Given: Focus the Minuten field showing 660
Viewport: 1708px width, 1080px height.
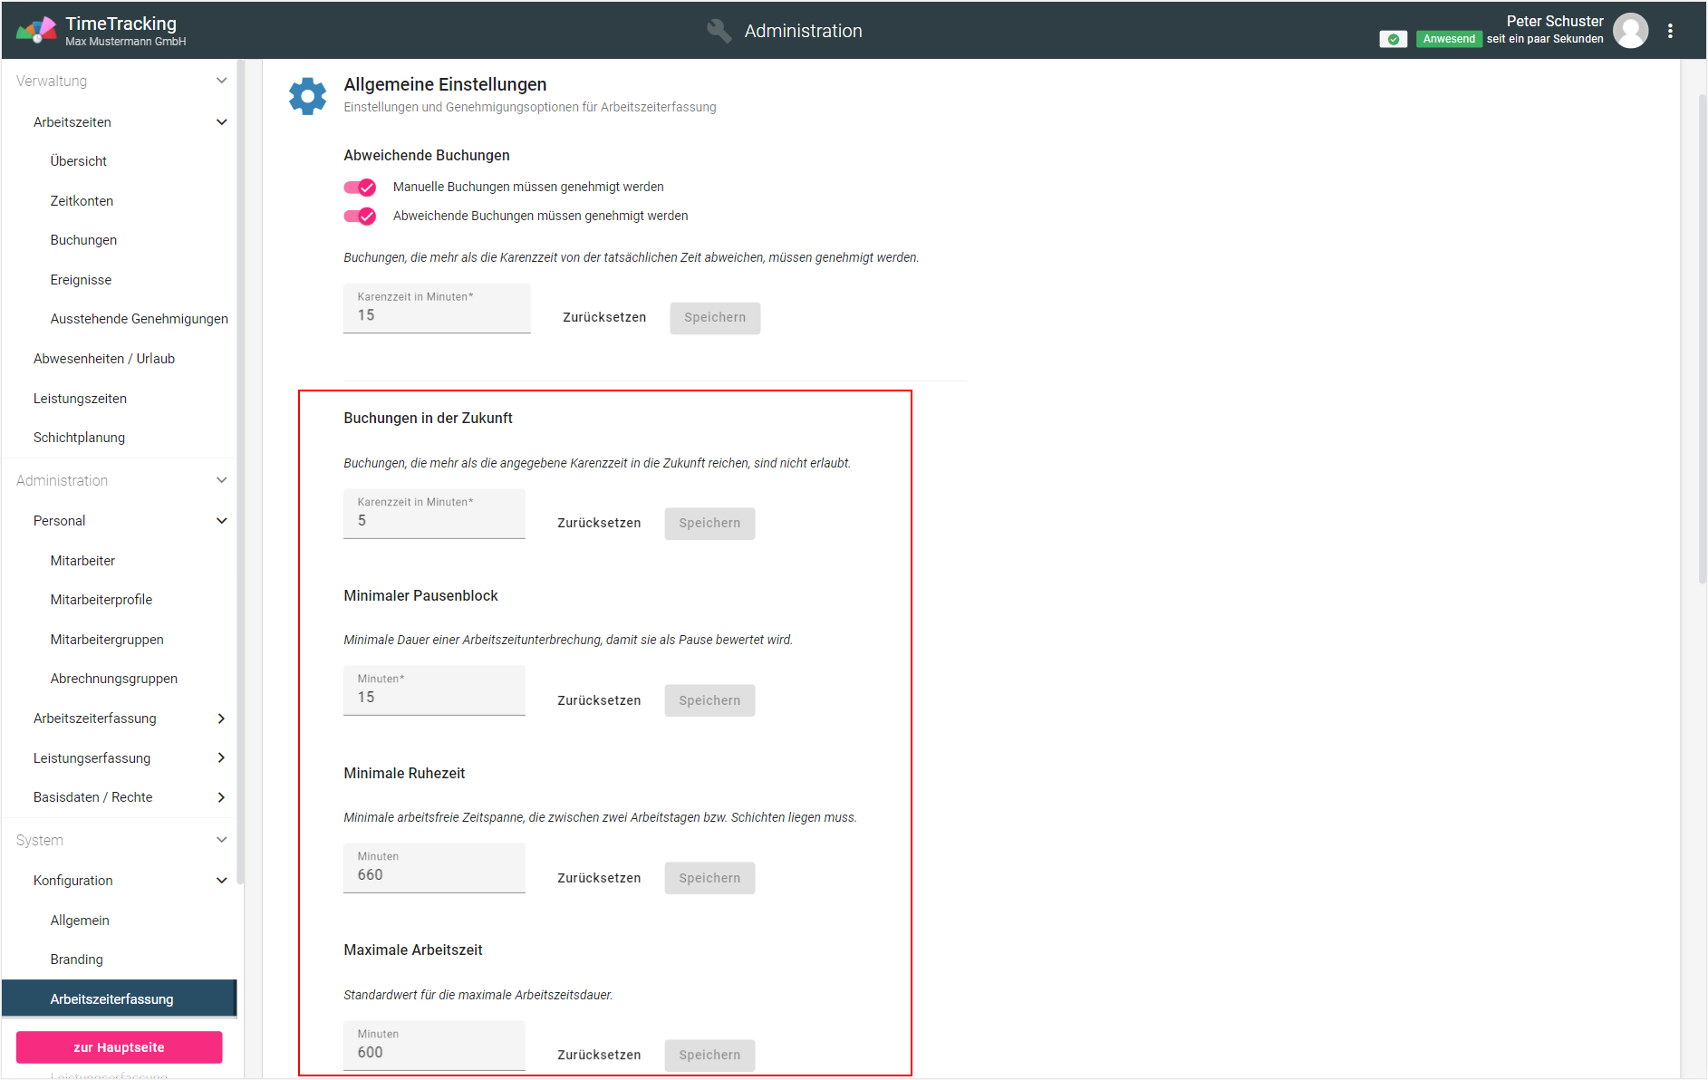Looking at the screenshot, I should pyautogui.click(x=434, y=868).
